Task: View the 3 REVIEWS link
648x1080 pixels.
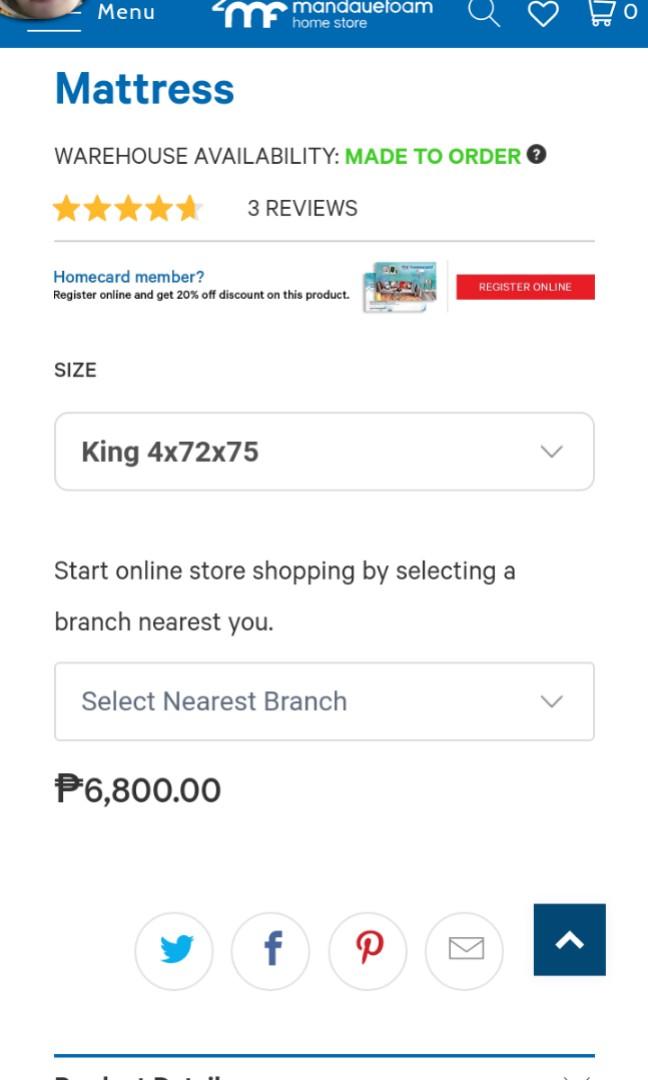Action: 303,208
